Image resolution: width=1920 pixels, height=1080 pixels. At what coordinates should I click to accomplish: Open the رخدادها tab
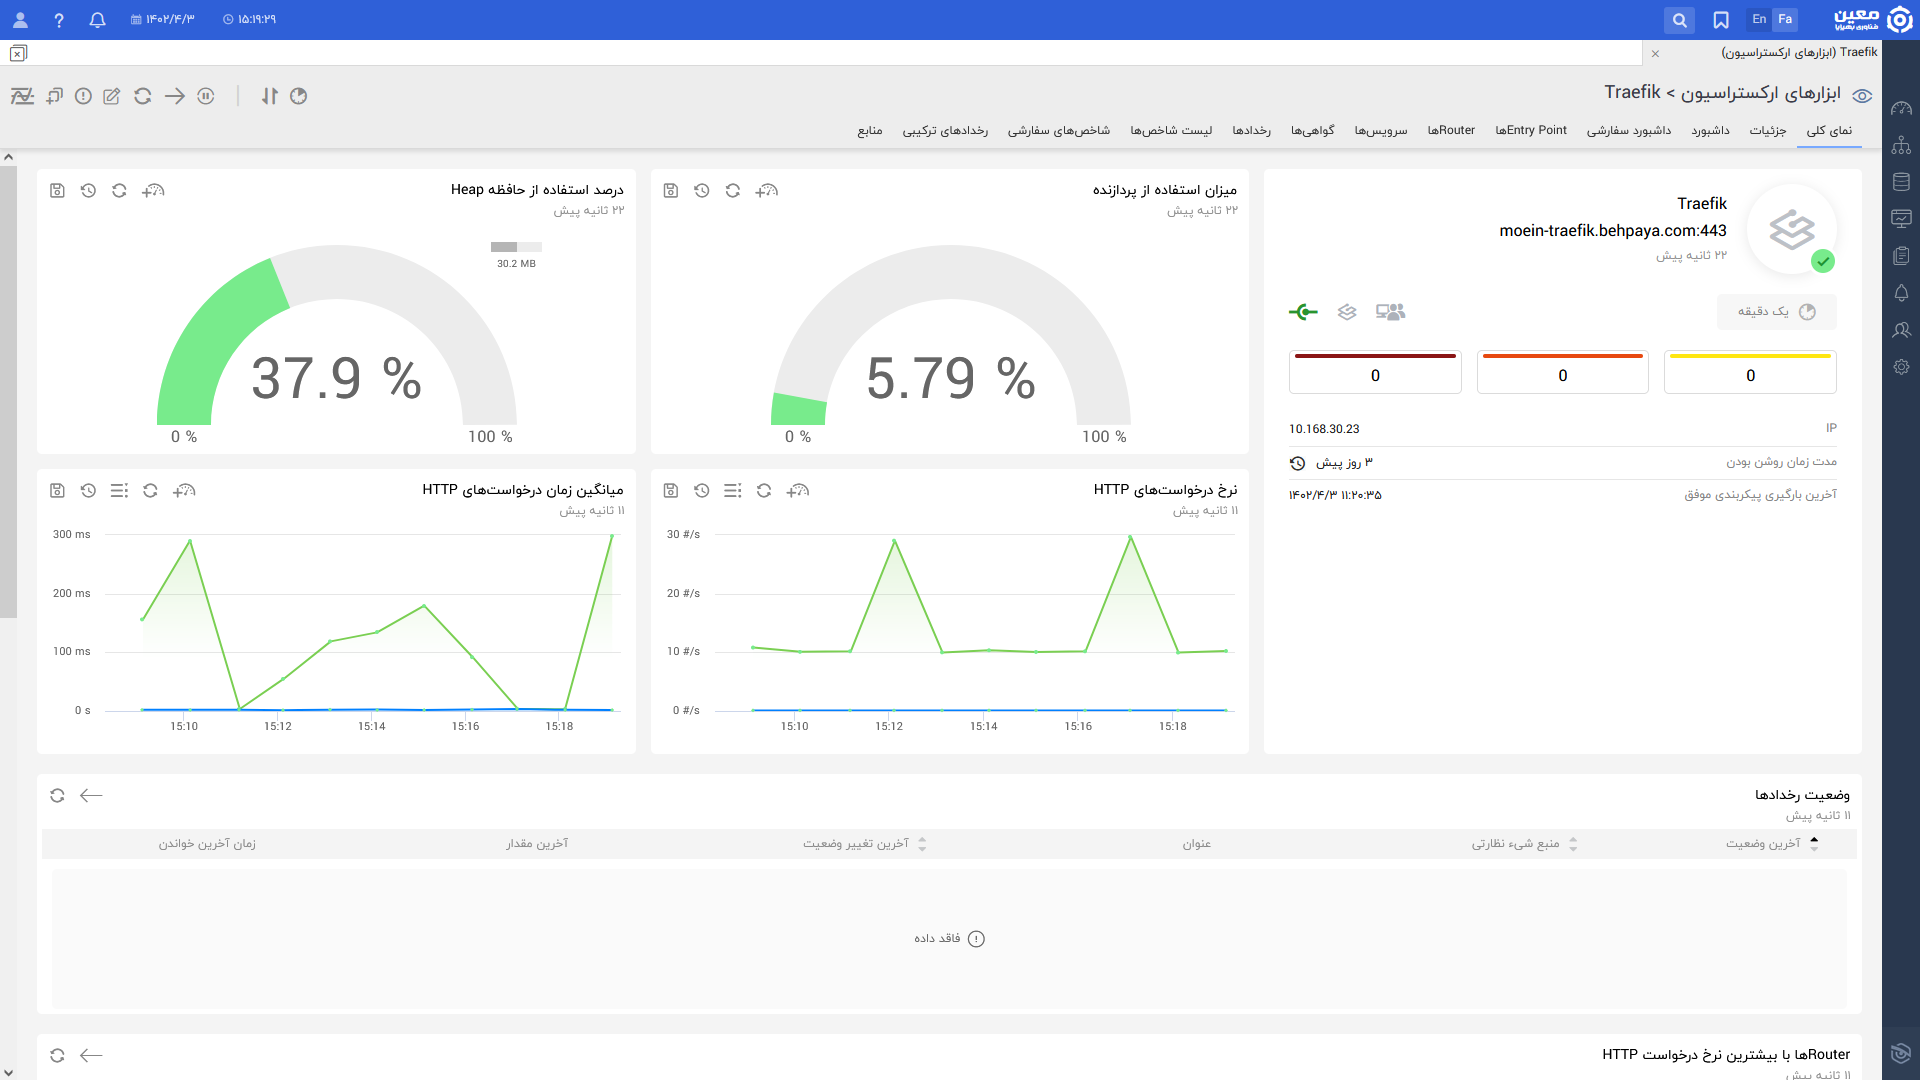click(x=1252, y=130)
